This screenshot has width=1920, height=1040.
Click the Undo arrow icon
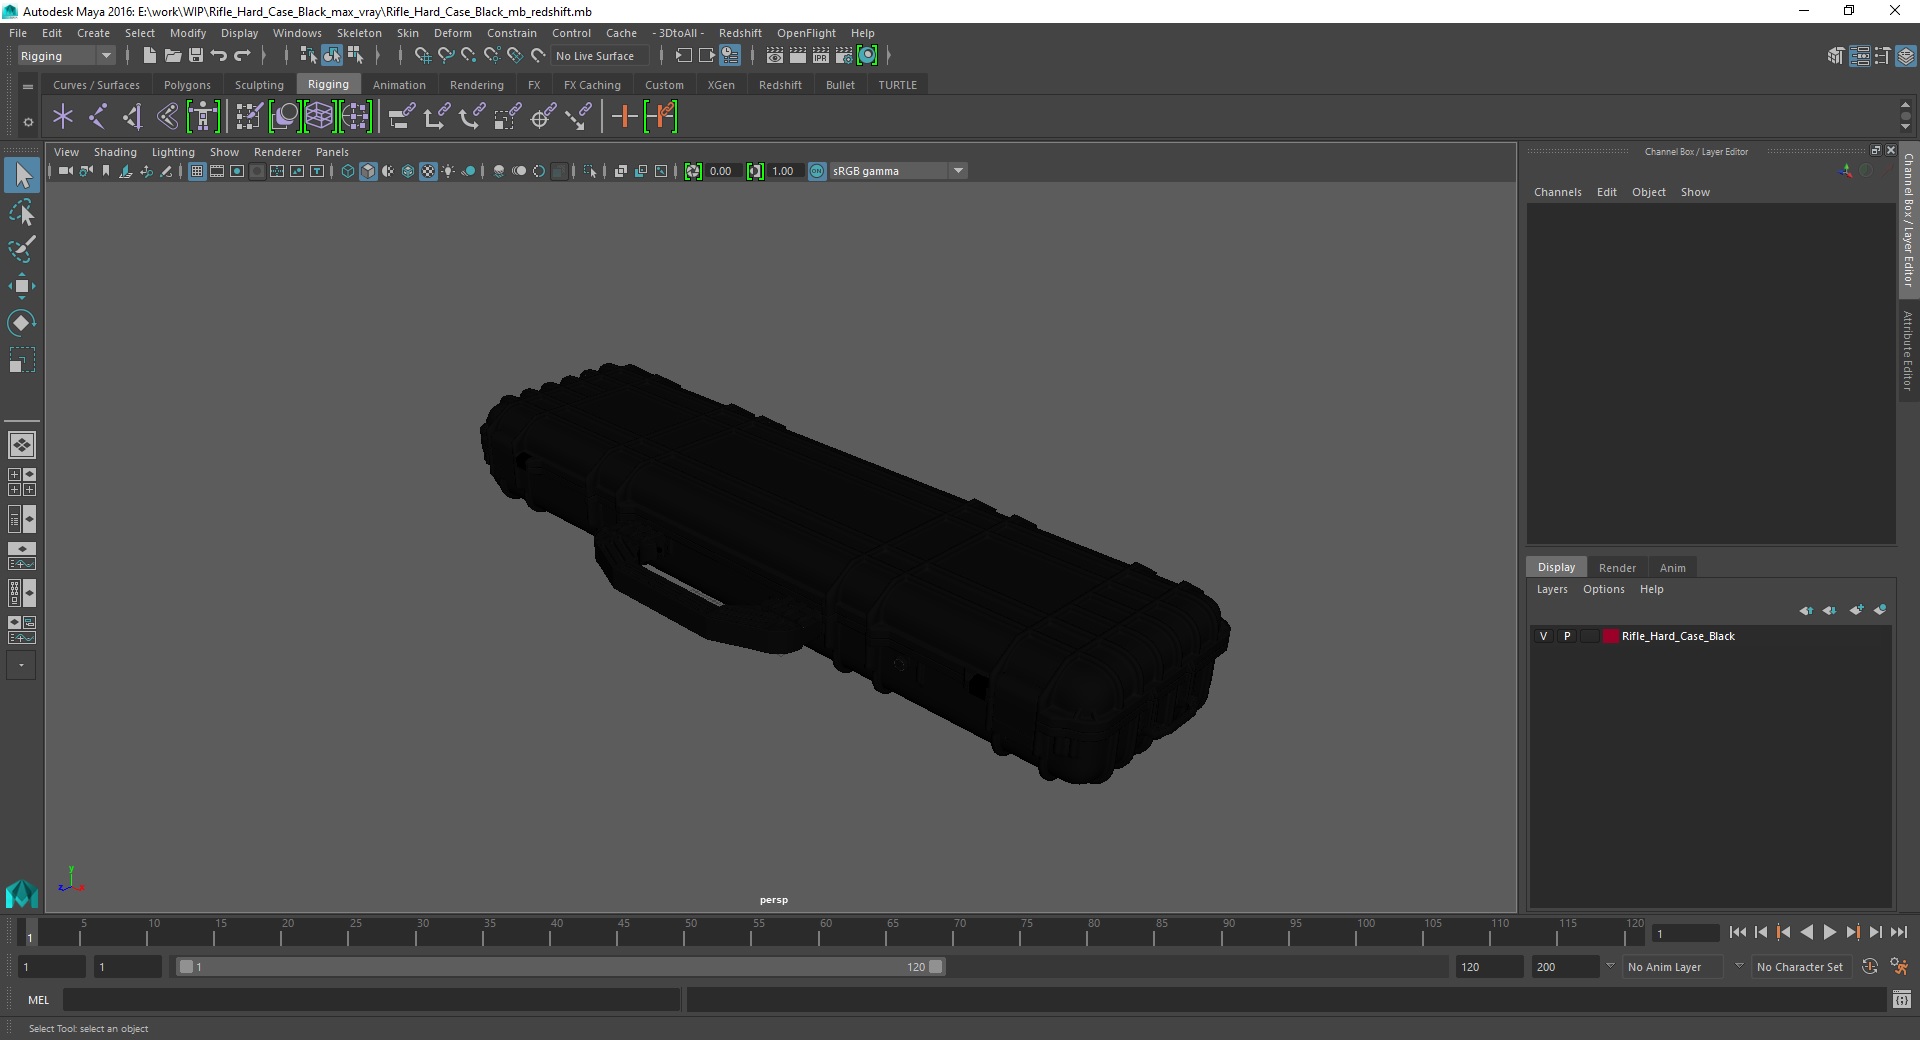219,56
